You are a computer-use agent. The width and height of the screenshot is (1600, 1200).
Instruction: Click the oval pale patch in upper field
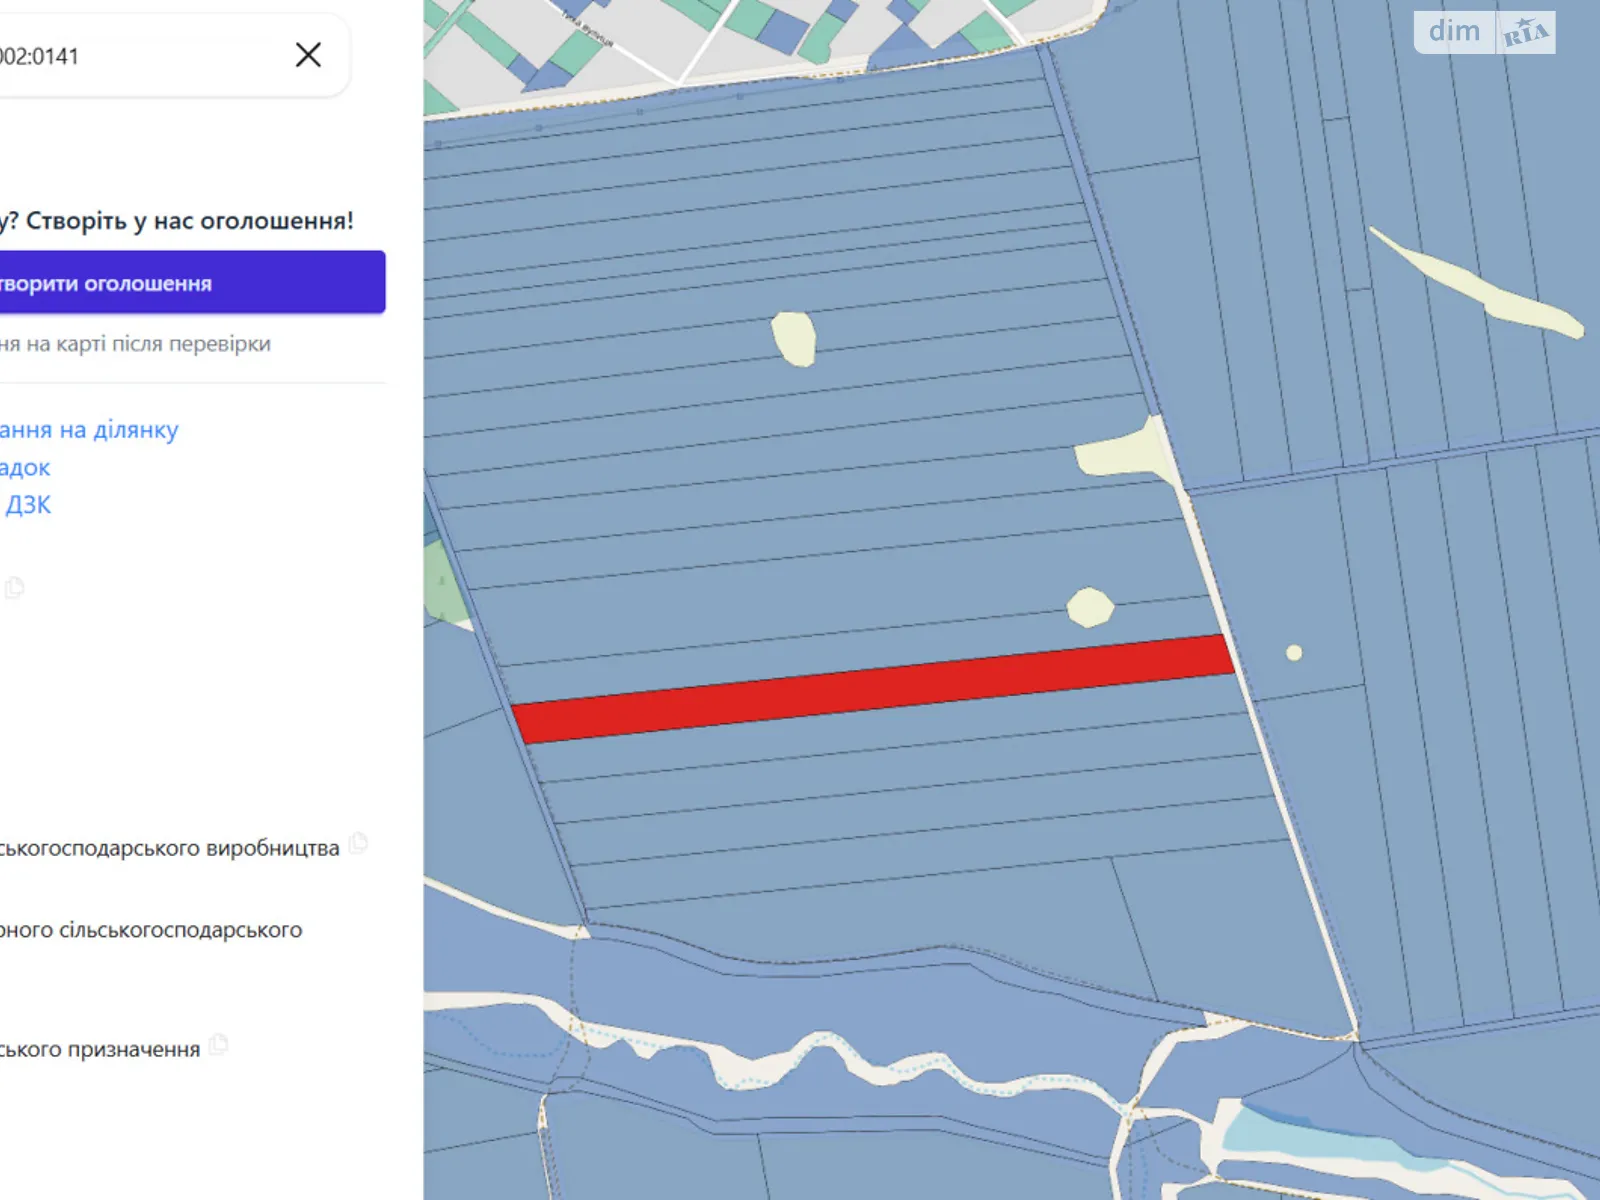point(794,338)
